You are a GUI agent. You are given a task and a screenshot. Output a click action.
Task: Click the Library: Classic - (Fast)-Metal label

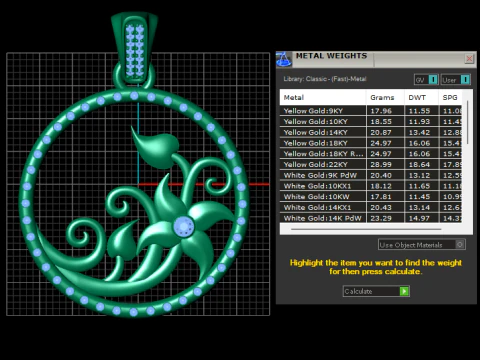point(325,79)
